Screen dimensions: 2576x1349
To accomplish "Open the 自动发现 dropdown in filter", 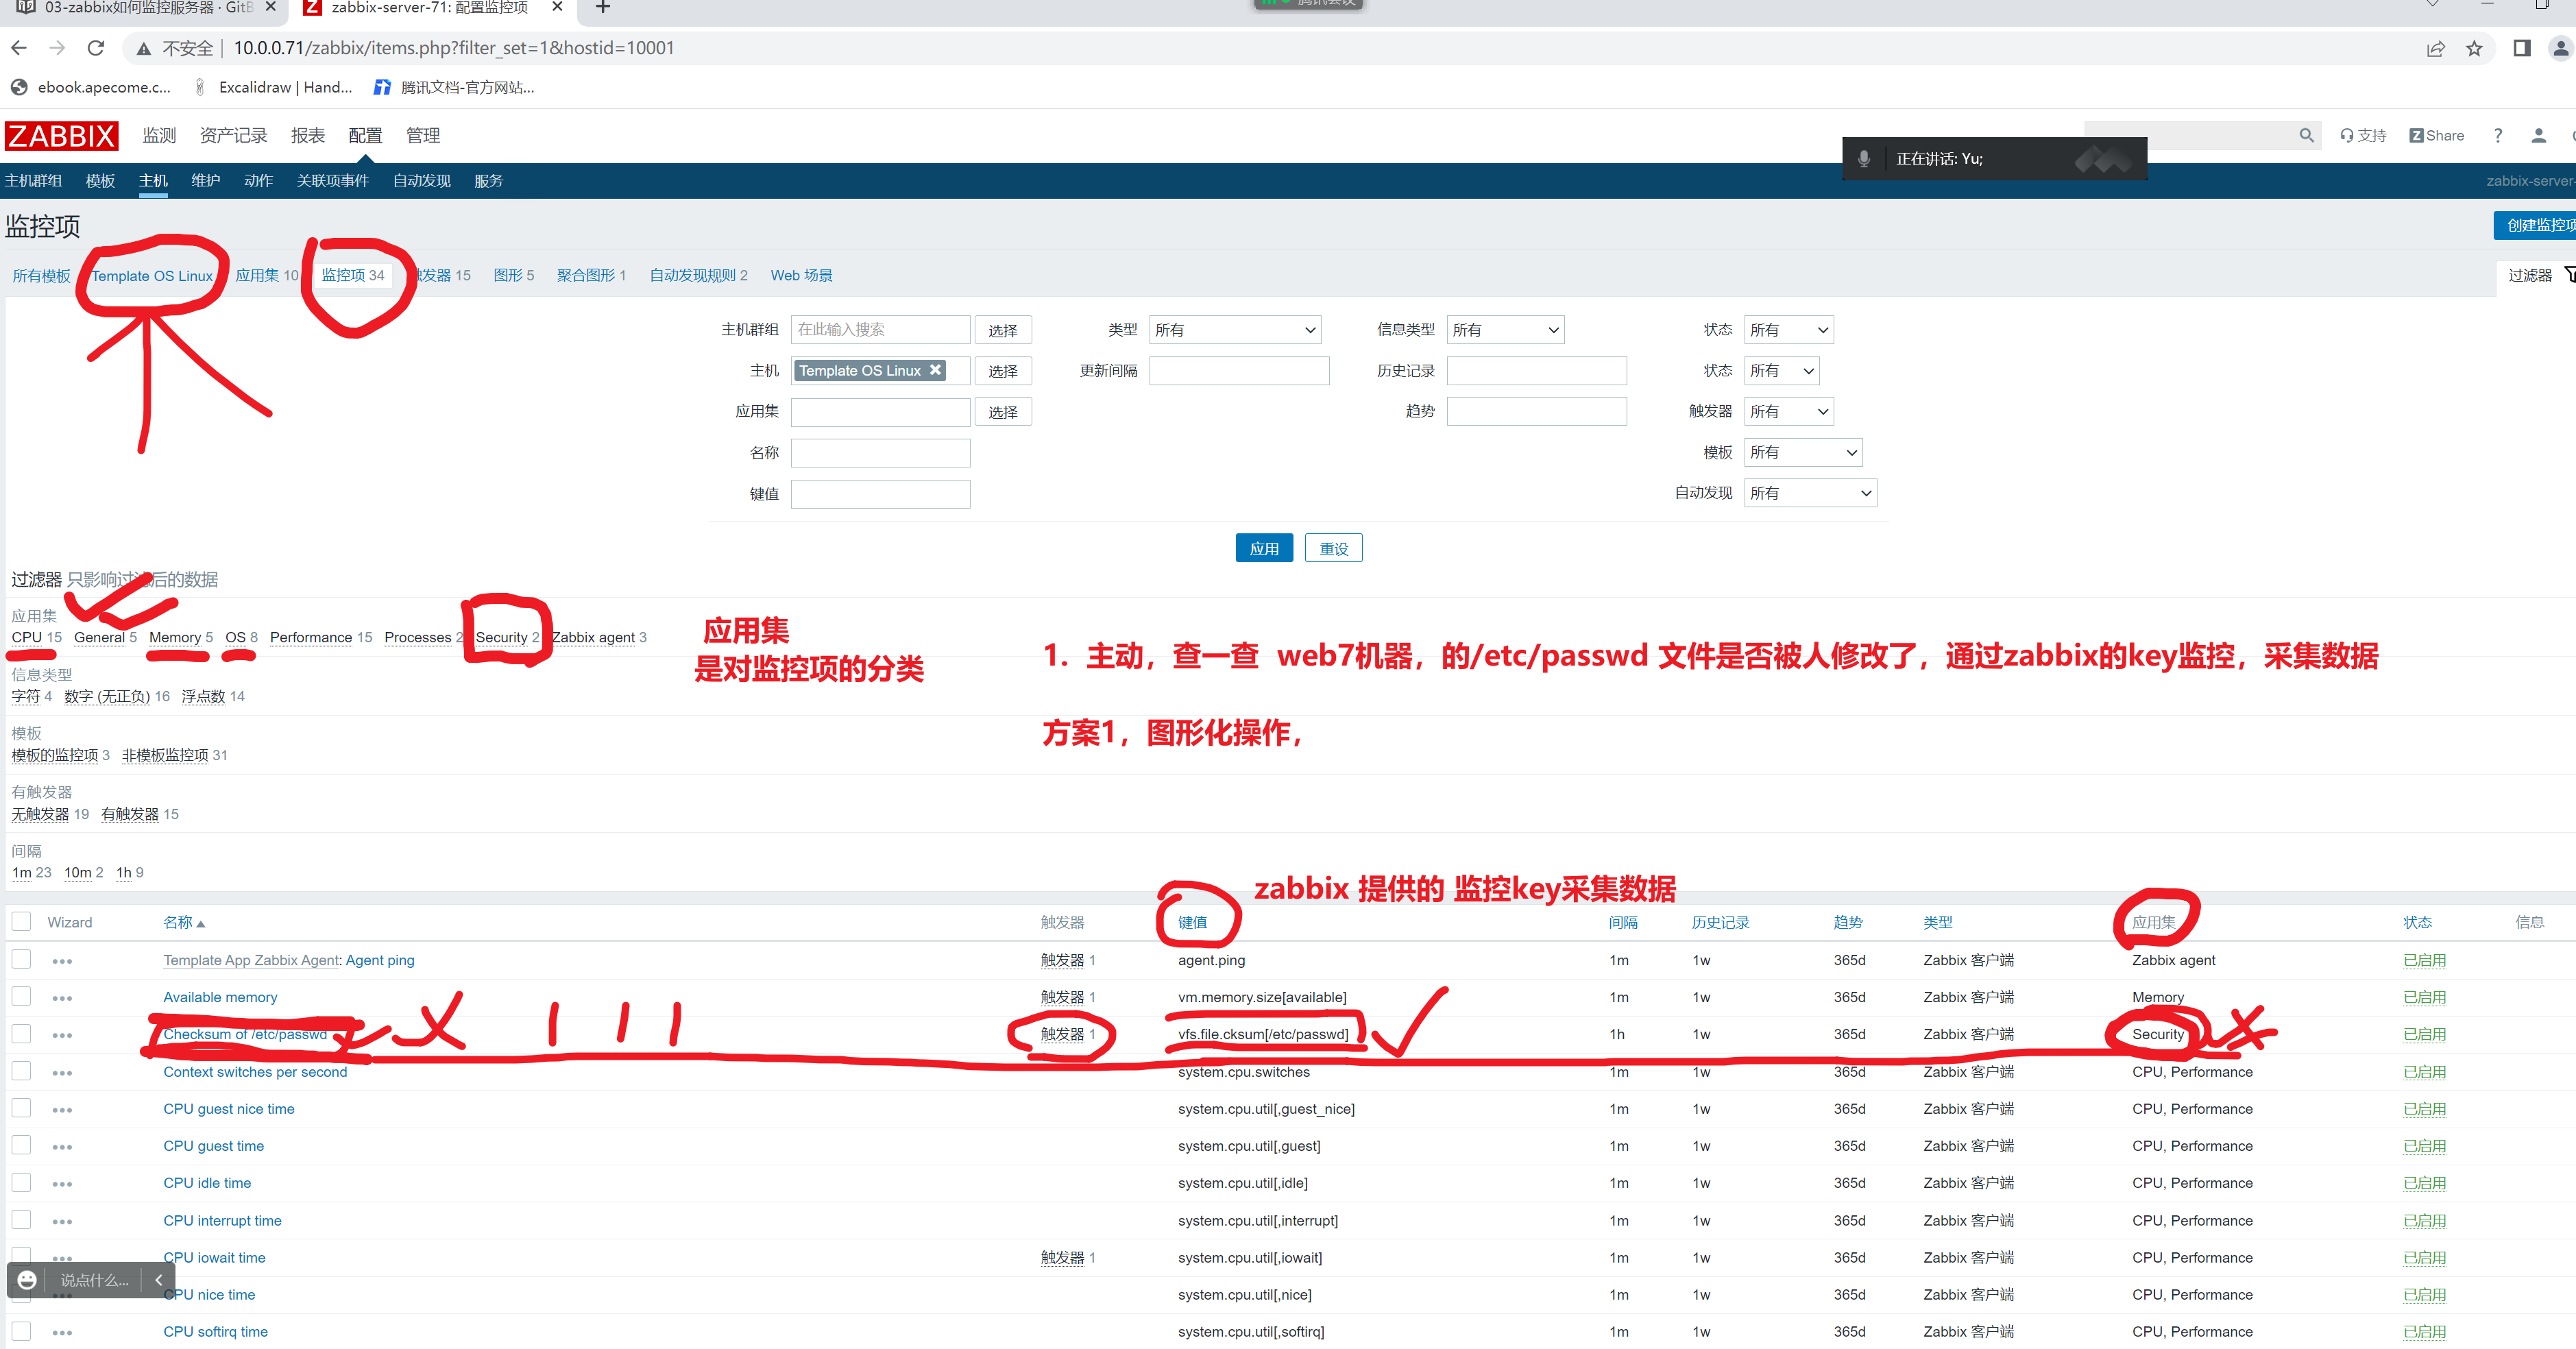I will pos(1810,494).
